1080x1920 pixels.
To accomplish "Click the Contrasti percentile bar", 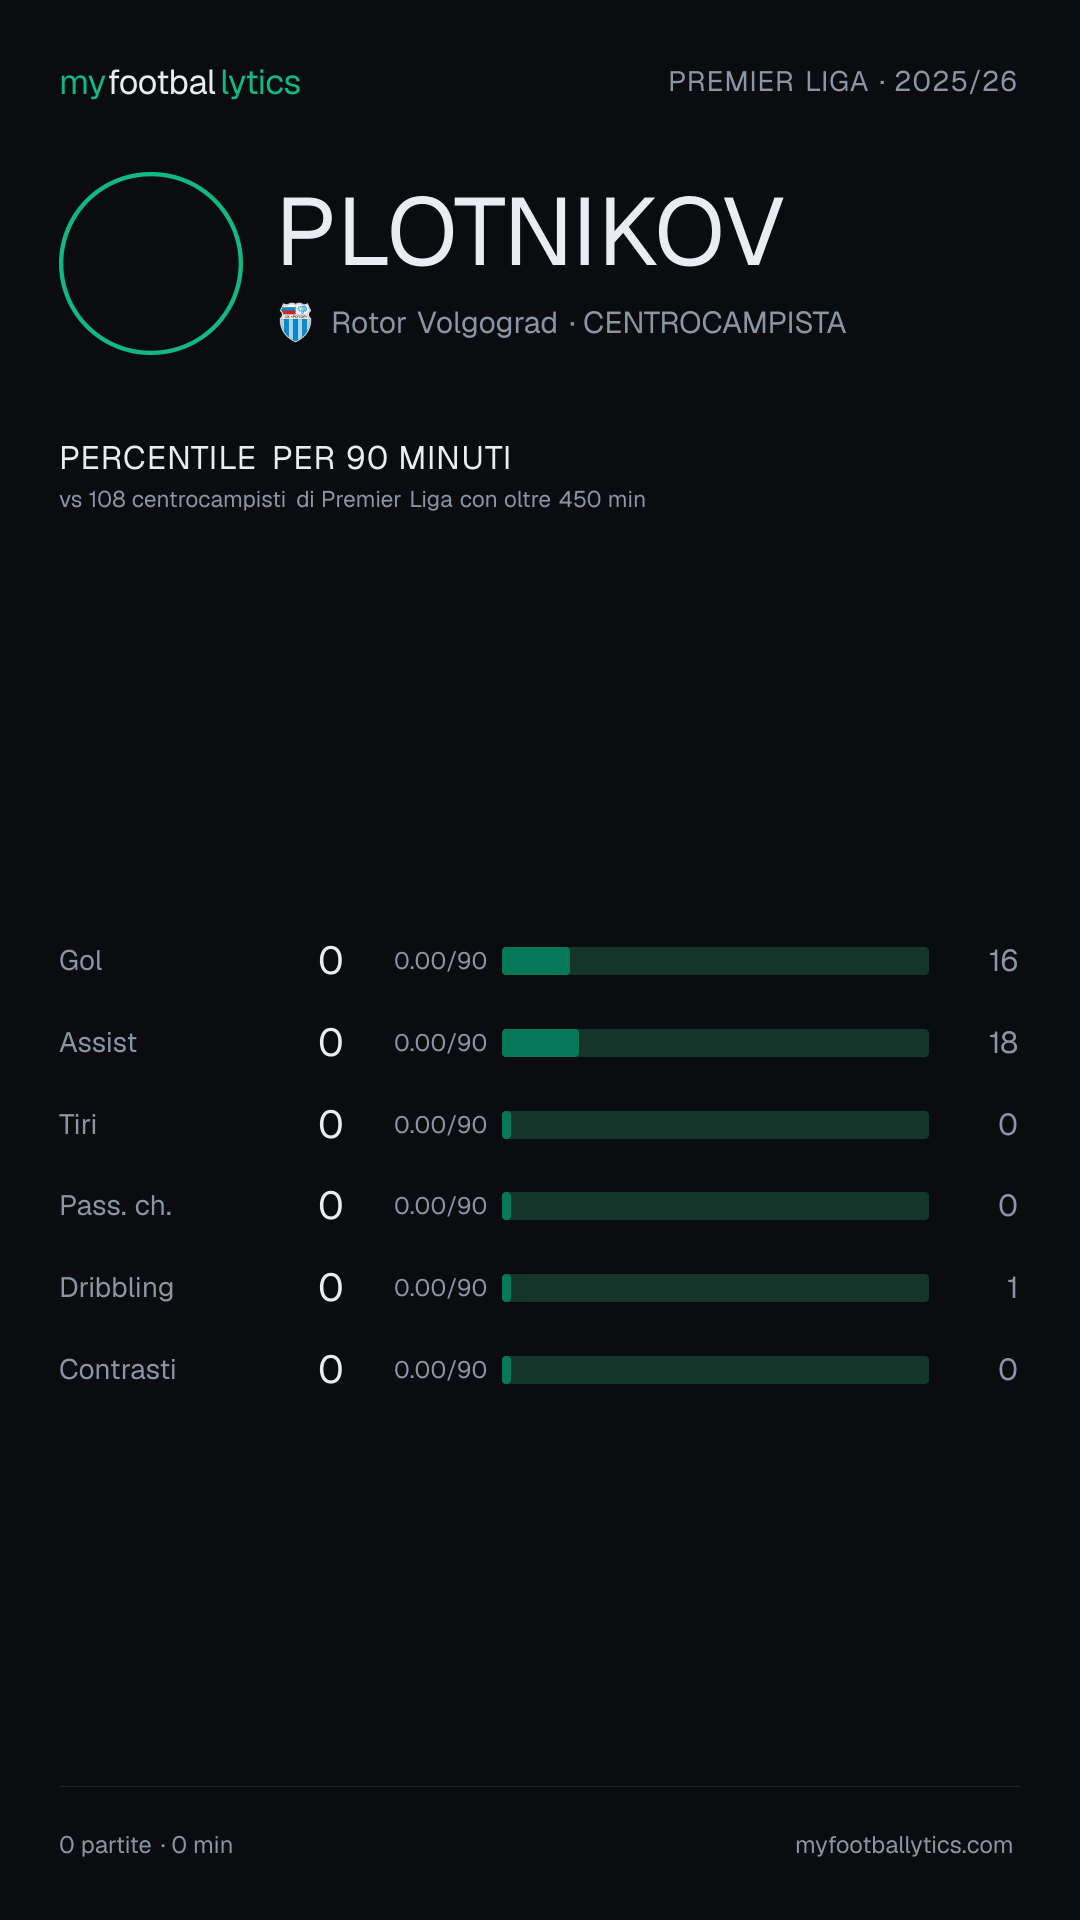I will (715, 1370).
